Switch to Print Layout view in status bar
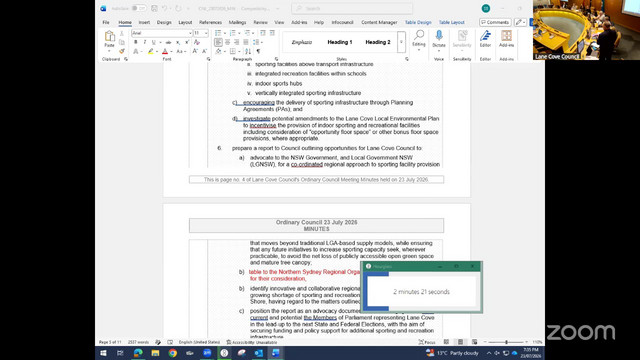Viewport: 640px width, 360px height. pyautogui.click(x=460, y=342)
